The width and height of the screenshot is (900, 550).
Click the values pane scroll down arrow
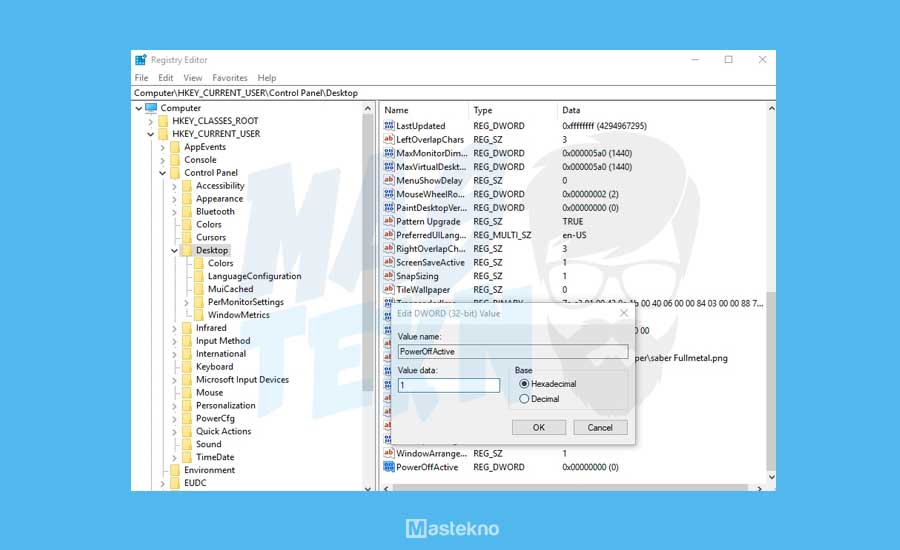click(771, 477)
